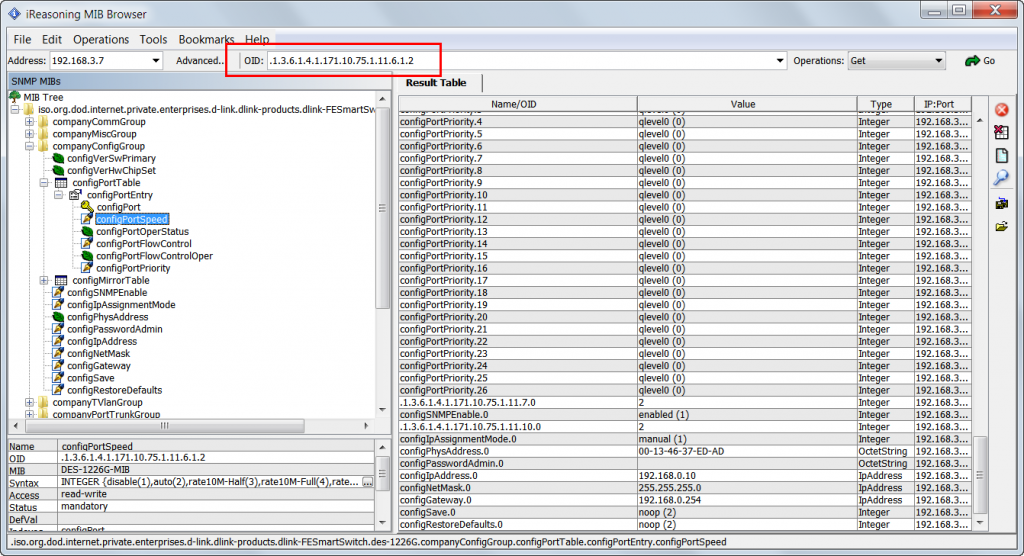Screen dimensions: 1024x556
Task: Click the blank document icon in right toolbar
Action: (1001, 155)
